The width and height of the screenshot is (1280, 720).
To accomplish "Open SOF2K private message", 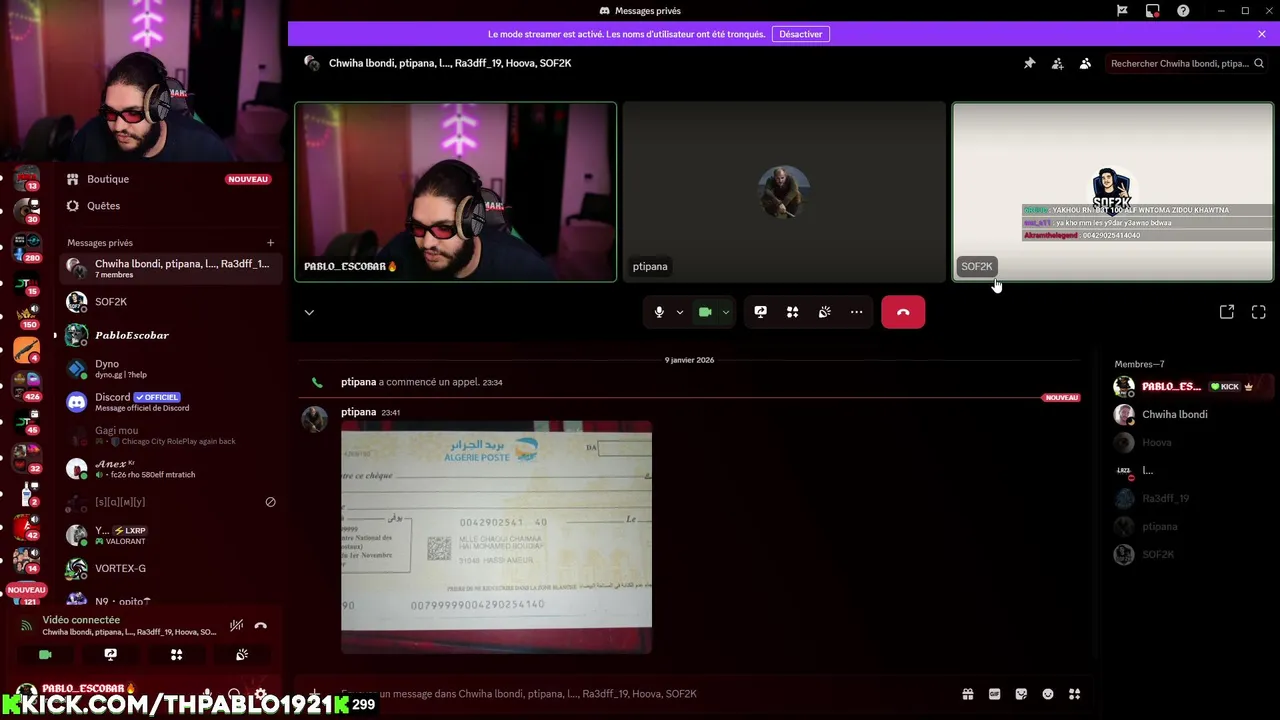I will [x=171, y=302].
